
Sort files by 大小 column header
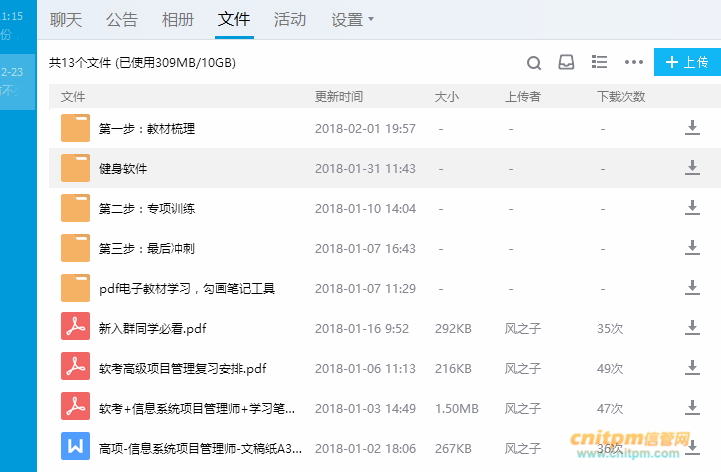tap(446, 97)
